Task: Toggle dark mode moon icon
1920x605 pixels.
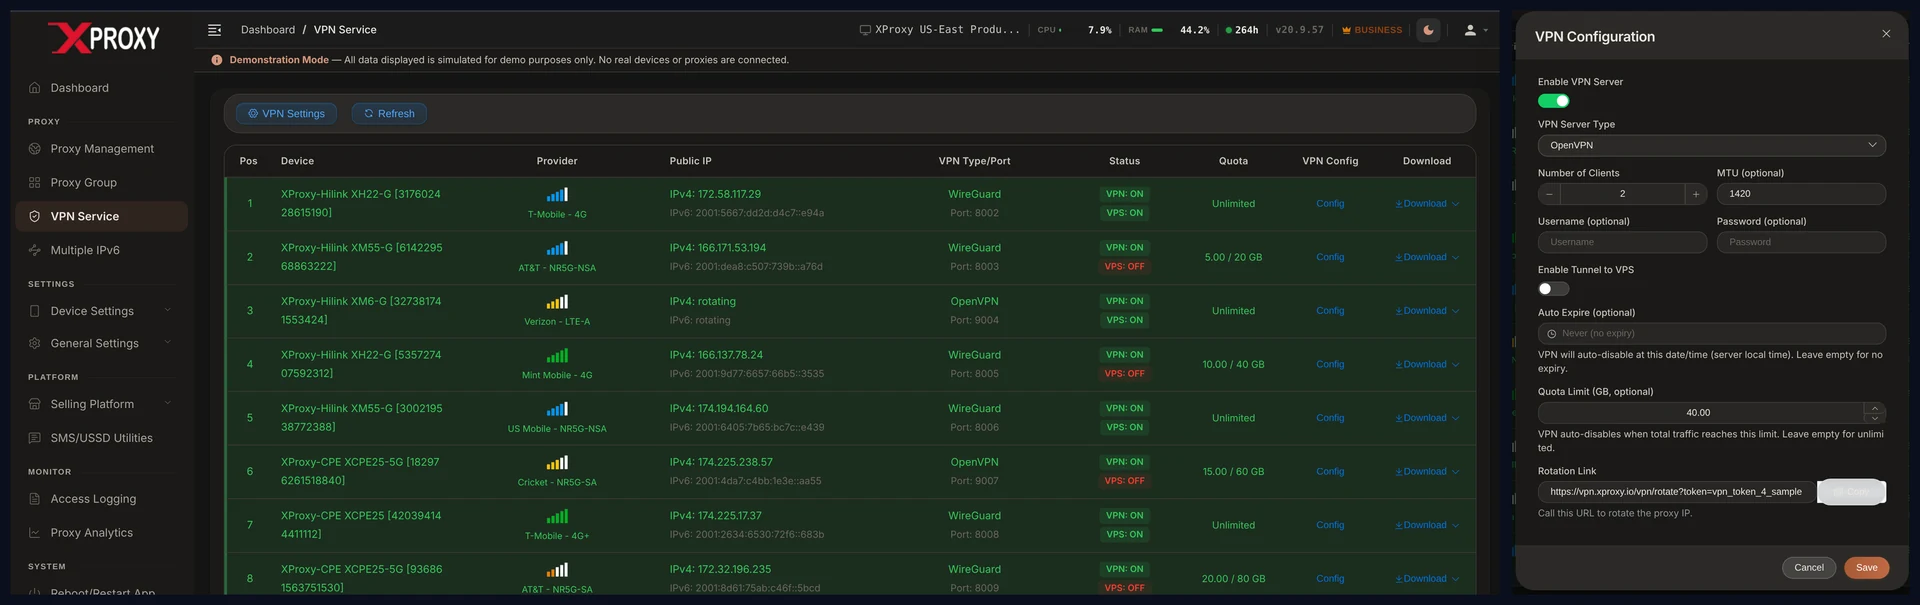Action: [x=1428, y=30]
